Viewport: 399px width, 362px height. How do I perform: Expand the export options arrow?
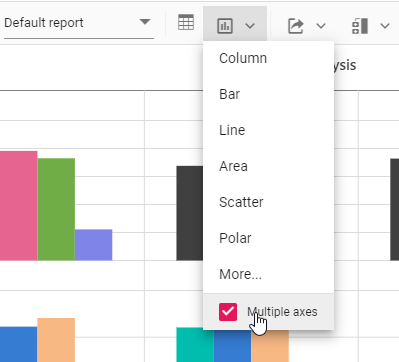pyautogui.click(x=321, y=26)
